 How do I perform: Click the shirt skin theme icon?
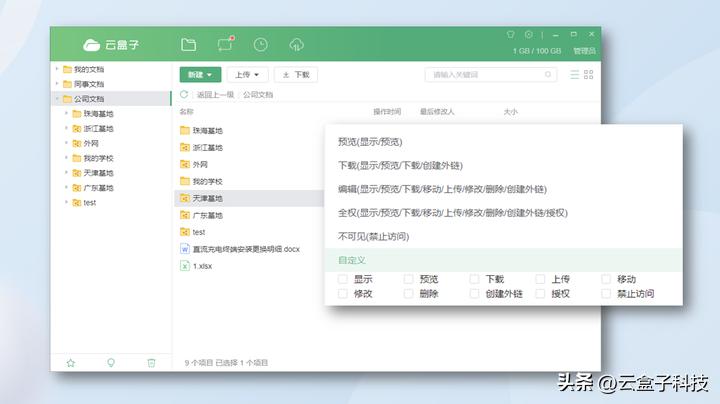click(x=511, y=34)
